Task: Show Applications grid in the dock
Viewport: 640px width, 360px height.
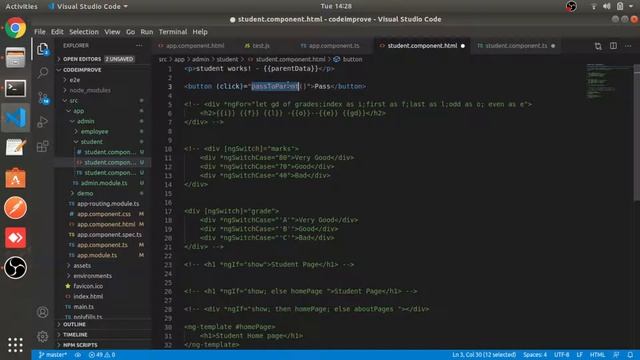Action: tap(15, 345)
